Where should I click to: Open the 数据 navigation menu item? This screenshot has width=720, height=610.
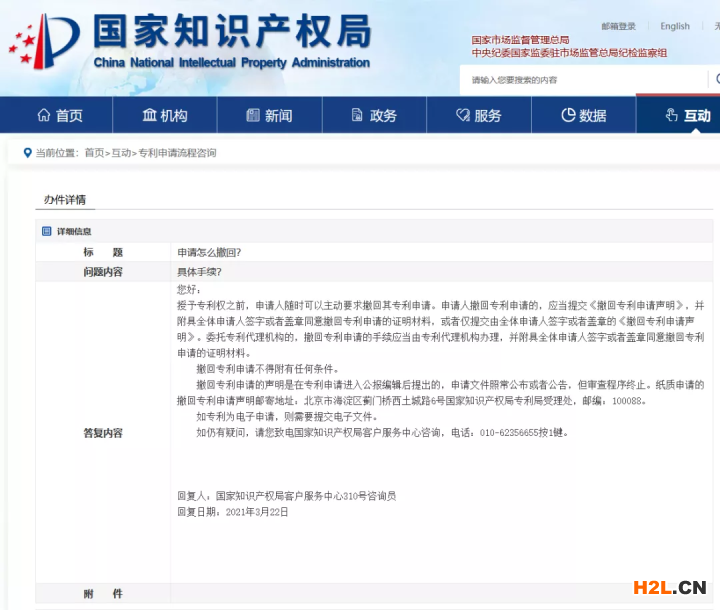tap(584, 115)
